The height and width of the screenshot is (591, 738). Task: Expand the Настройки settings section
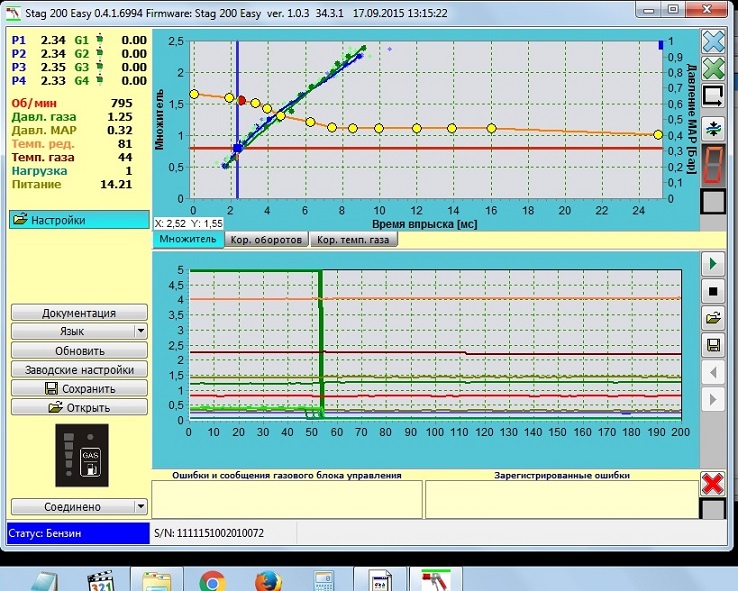click(x=78, y=220)
